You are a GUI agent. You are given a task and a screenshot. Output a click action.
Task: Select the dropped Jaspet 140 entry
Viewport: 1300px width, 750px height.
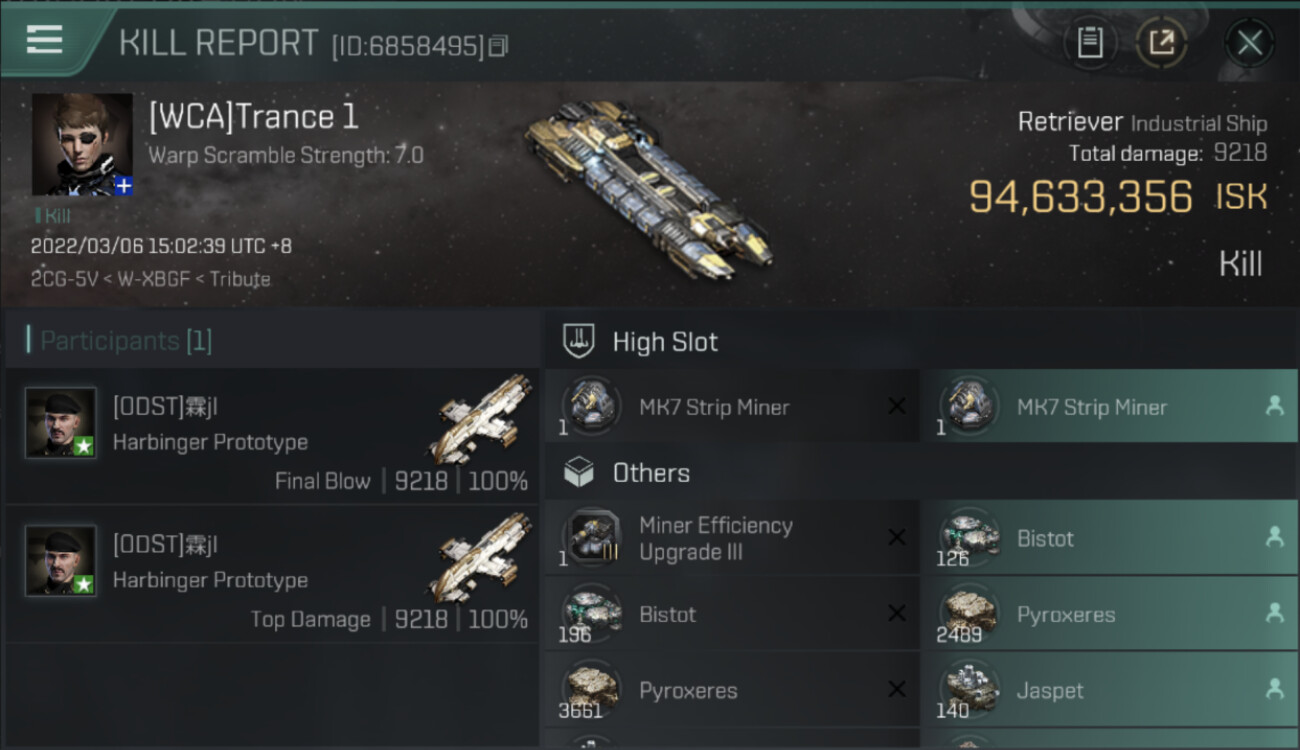coord(1108,690)
